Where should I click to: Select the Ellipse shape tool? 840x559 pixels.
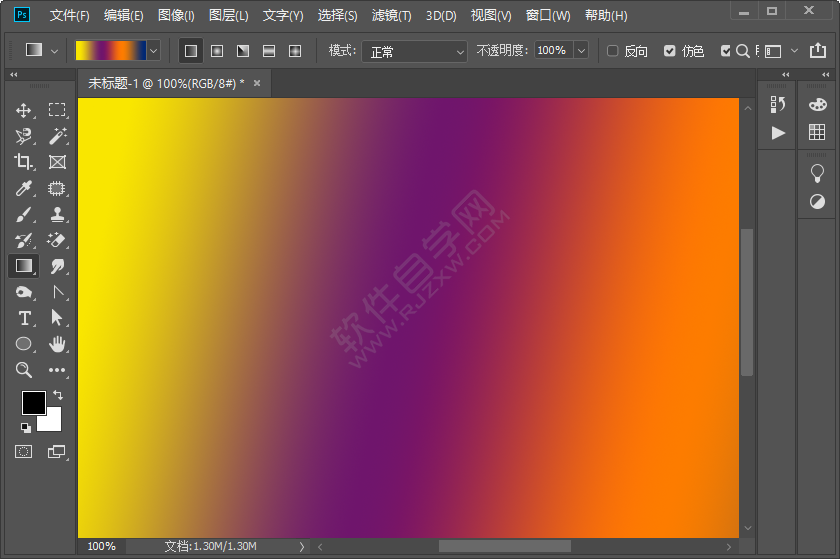pos(24,344)
